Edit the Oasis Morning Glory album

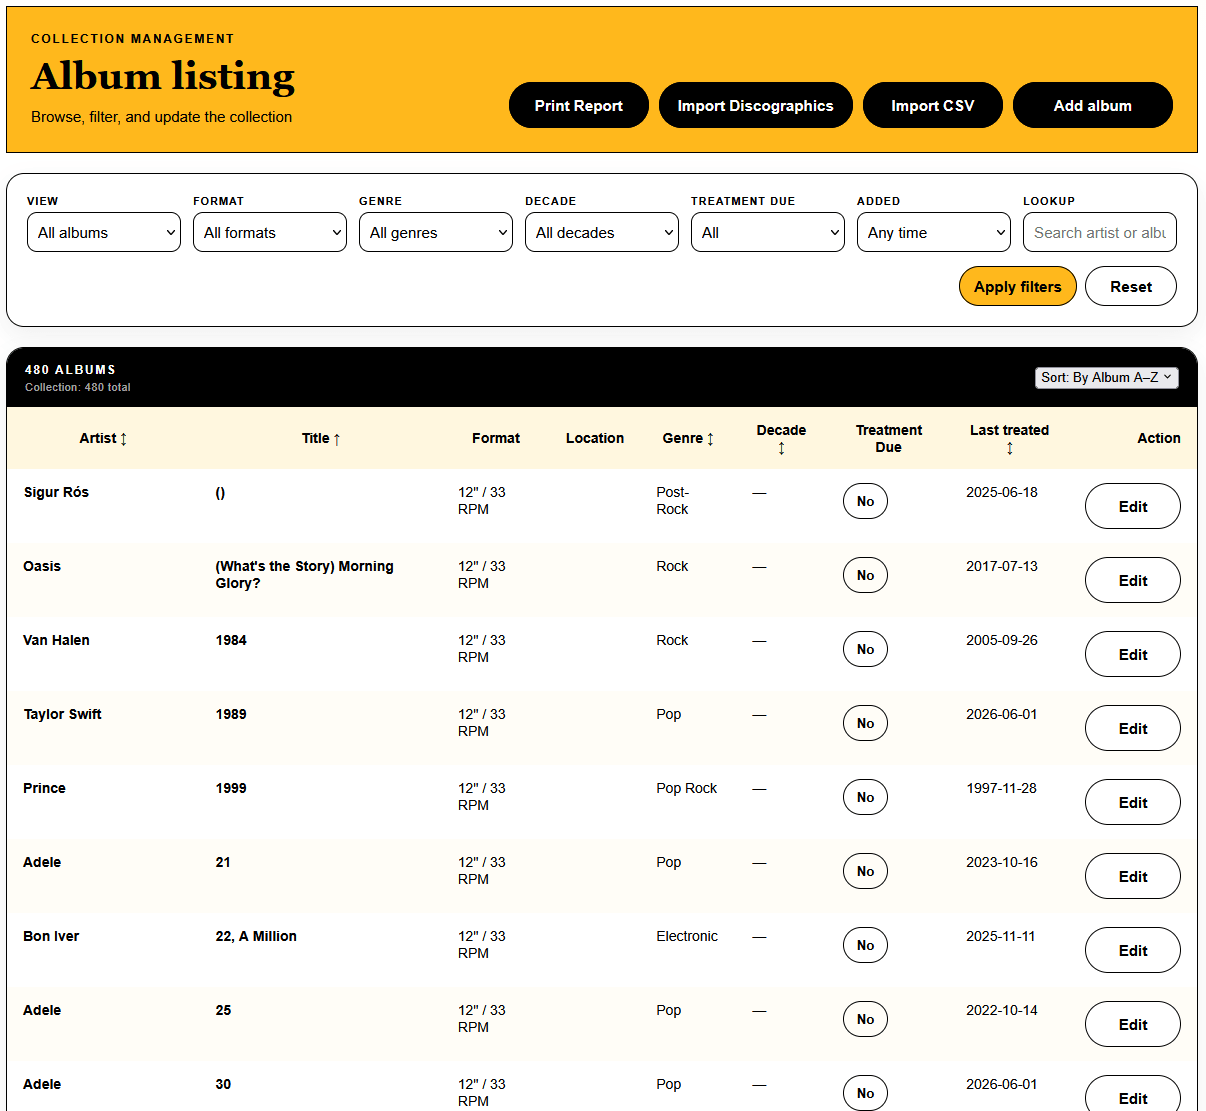[x=1133, y=580]
